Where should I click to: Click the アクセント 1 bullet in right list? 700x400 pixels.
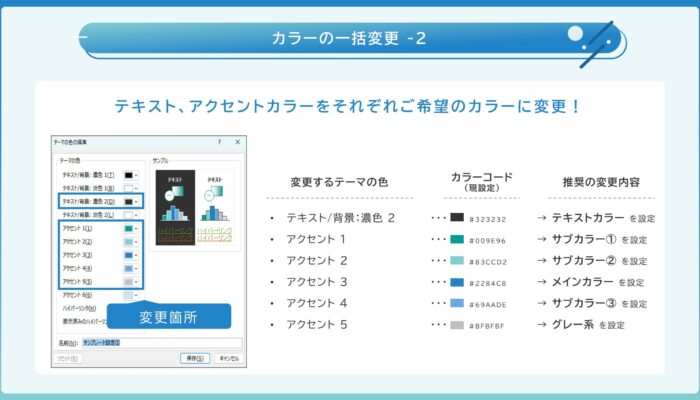pyautogui.click(x=316, y=239)
